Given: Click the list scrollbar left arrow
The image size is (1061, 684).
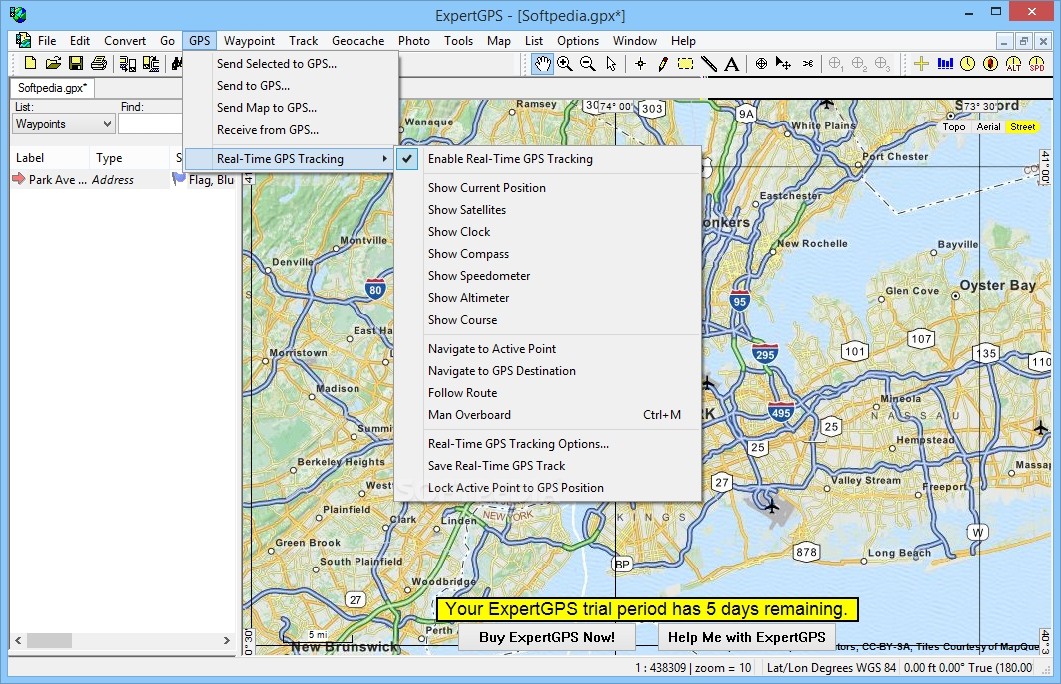Looking at the screenshot, I should click(18, 640).
